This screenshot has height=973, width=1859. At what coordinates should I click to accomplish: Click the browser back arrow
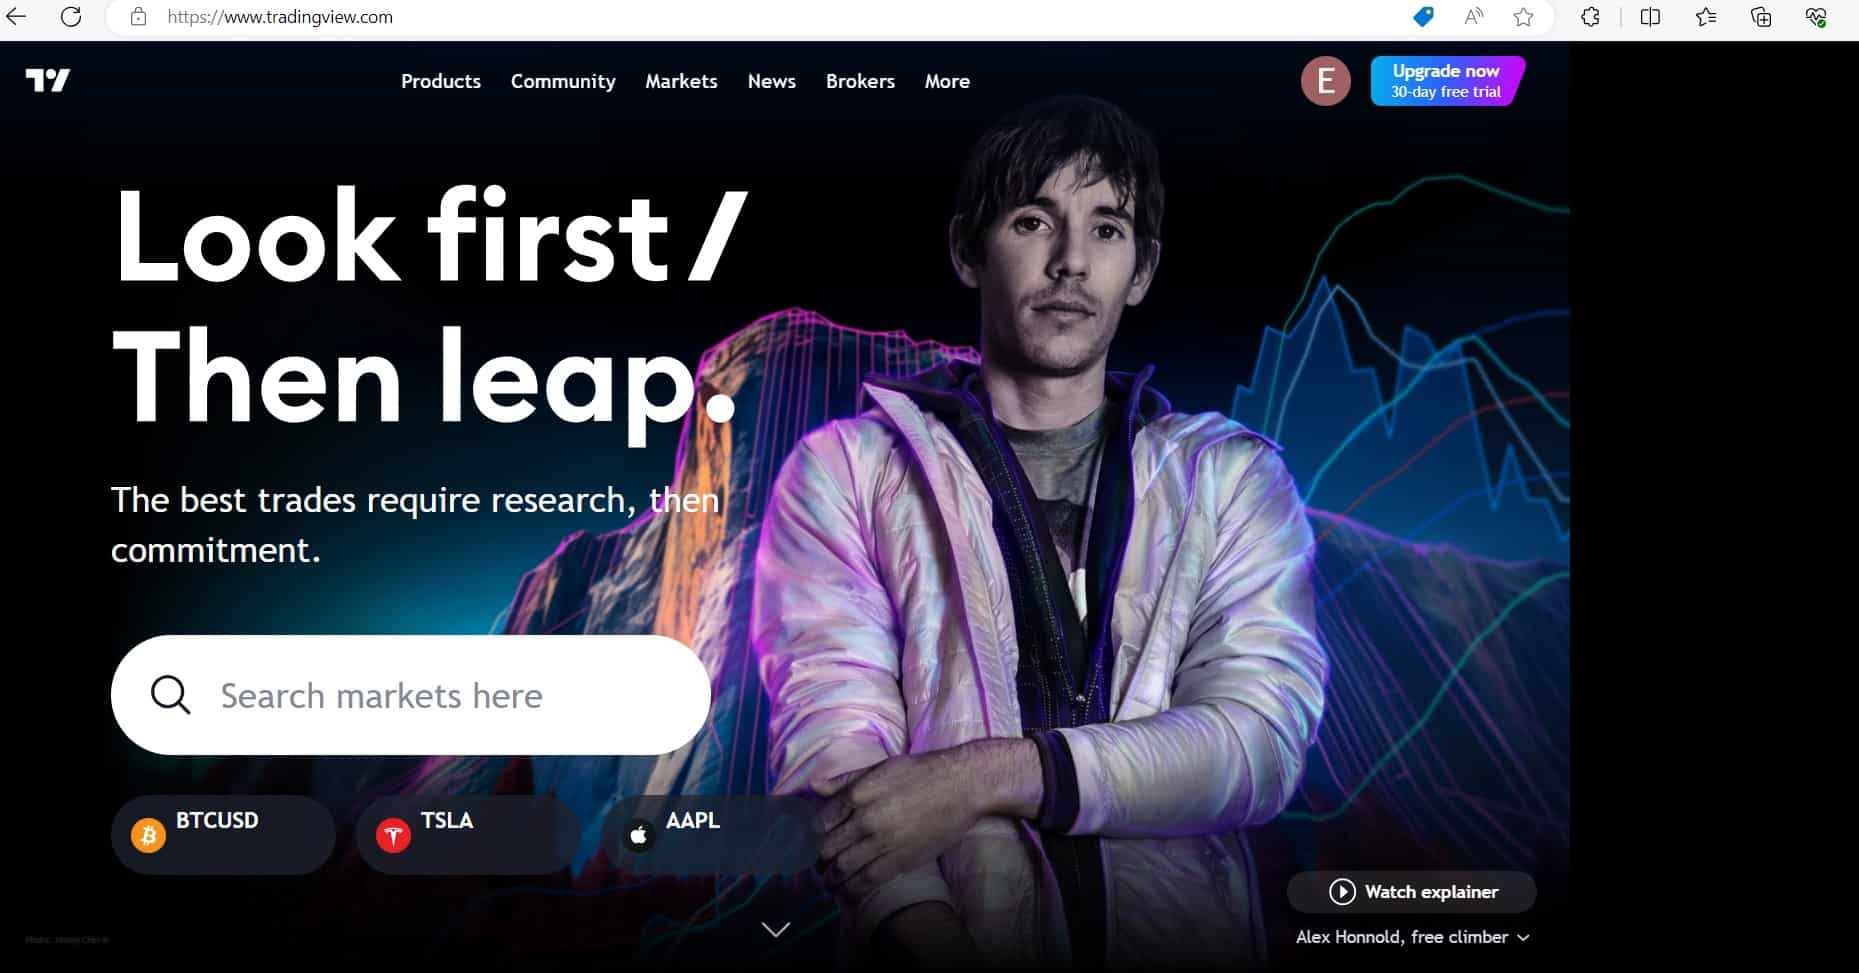[16, 17]
